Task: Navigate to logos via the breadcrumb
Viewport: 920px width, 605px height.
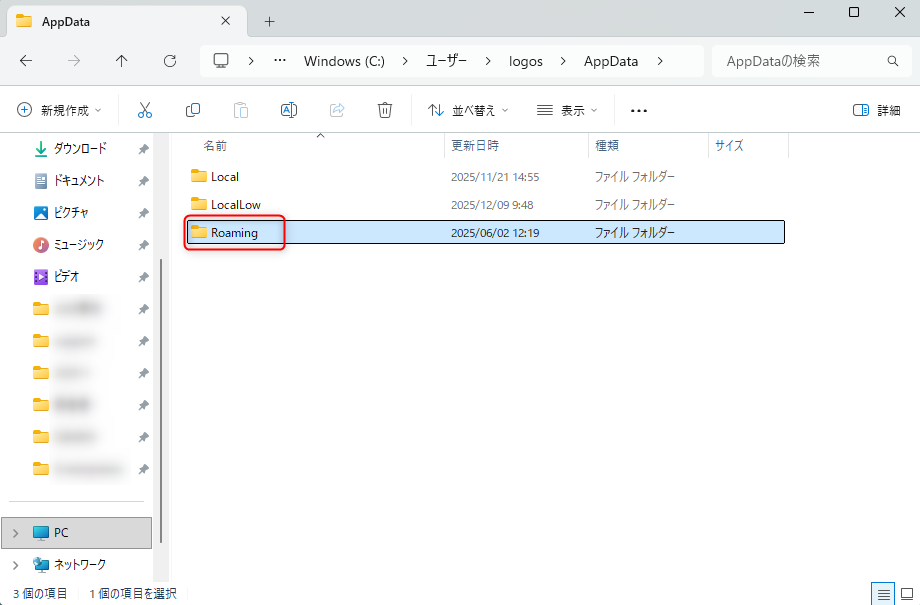Action: (x=525, y=61)
